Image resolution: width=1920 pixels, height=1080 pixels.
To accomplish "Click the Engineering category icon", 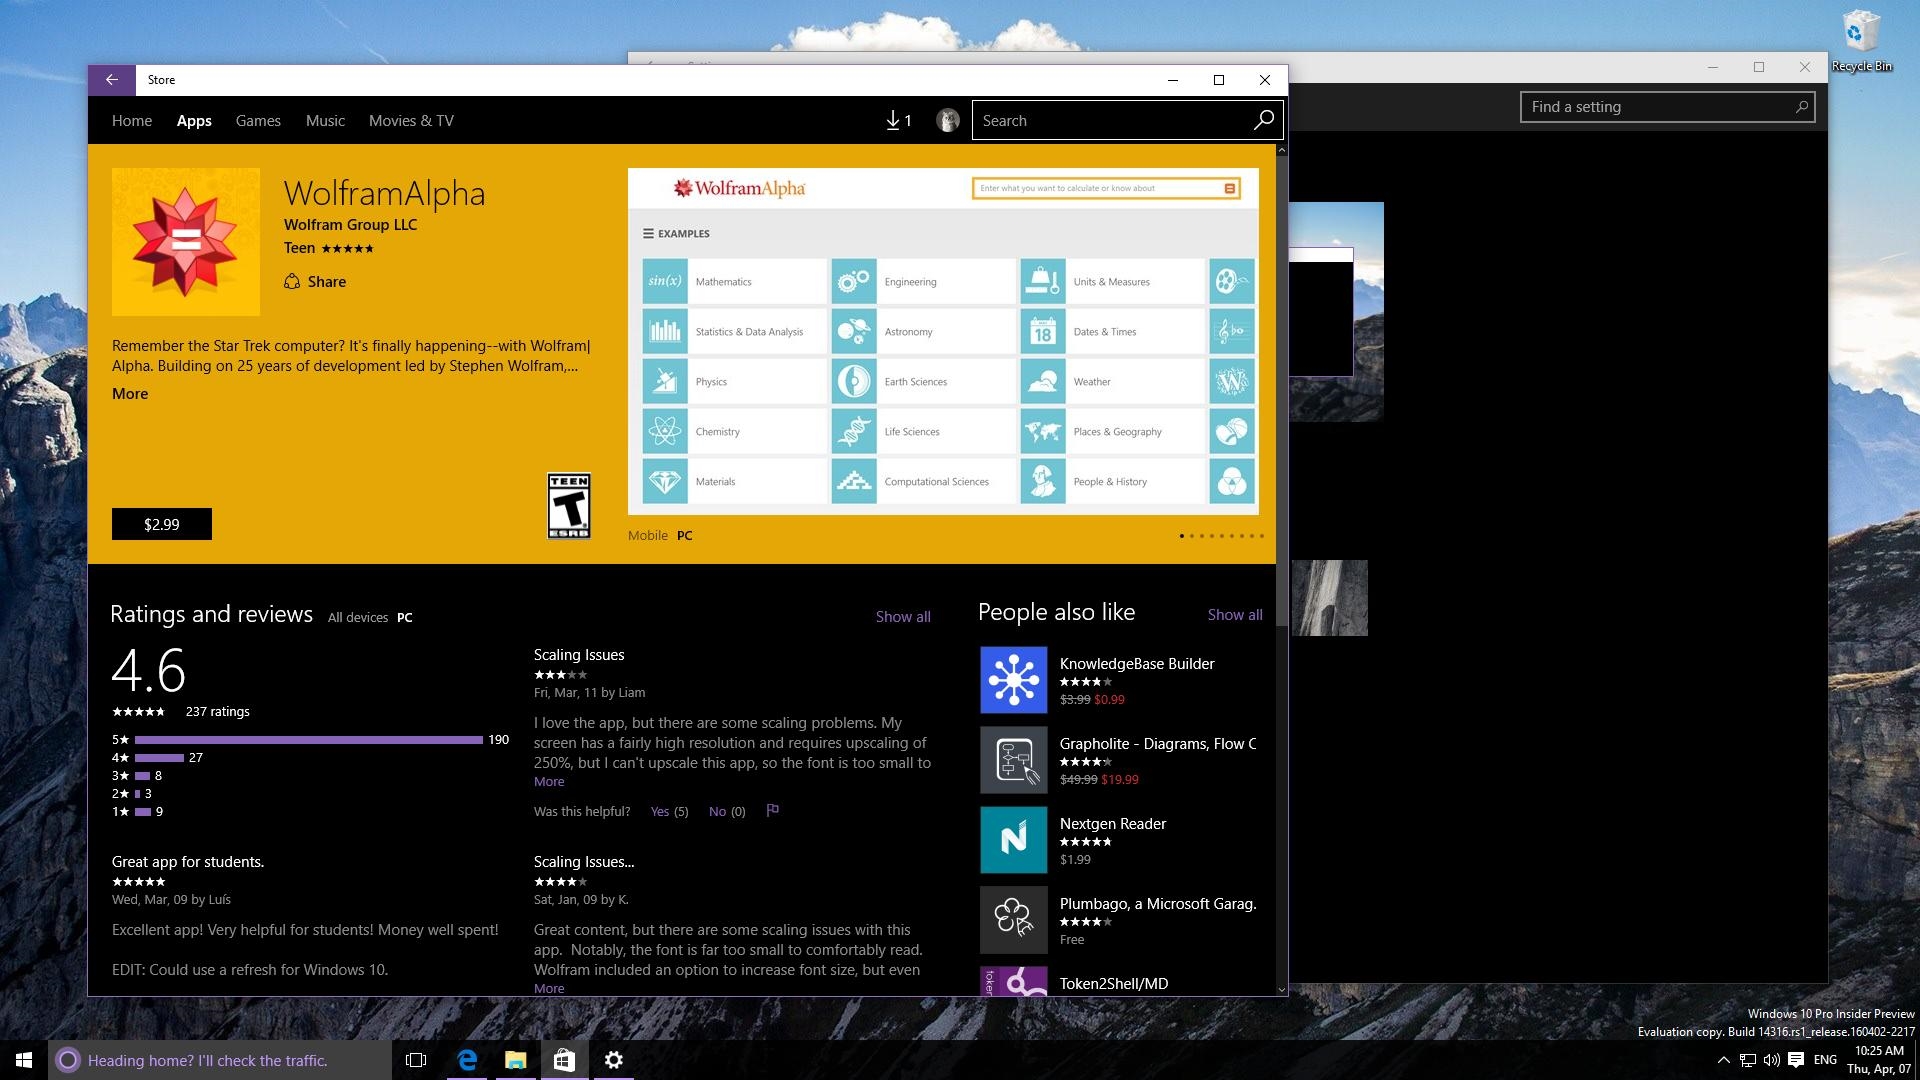I will [x=851, y=280].
